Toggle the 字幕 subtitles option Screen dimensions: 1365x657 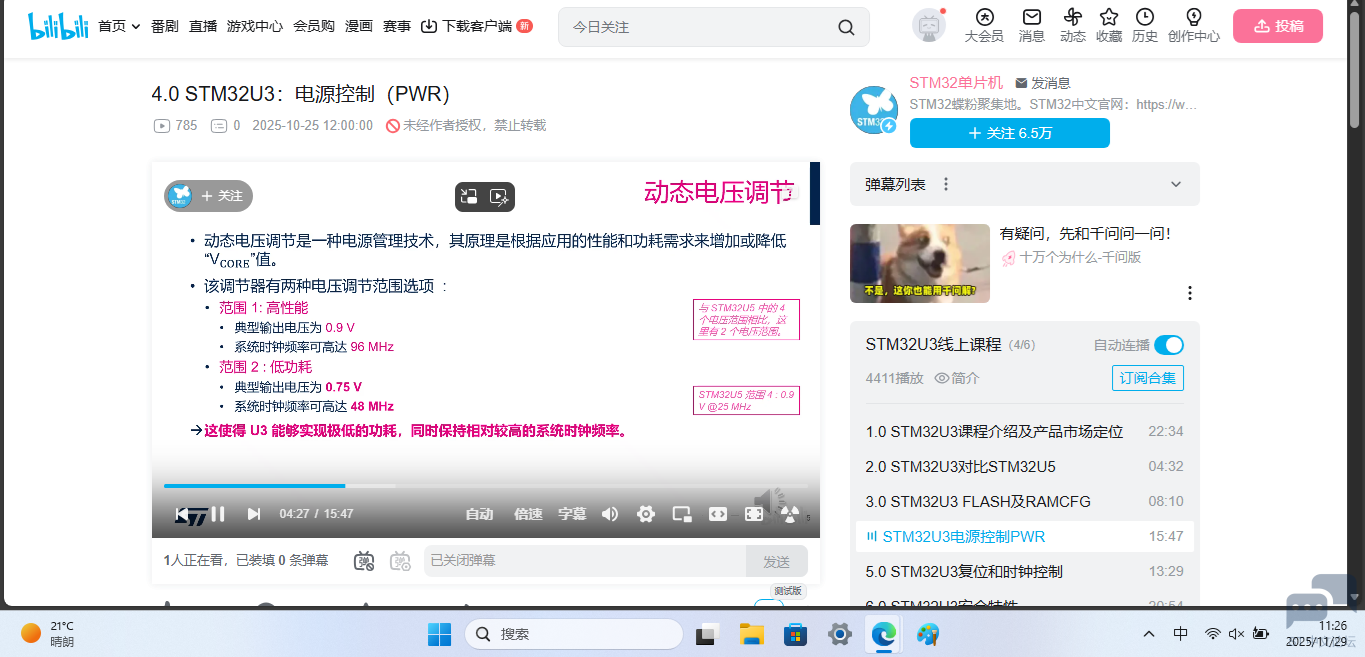tap(572, 513)
